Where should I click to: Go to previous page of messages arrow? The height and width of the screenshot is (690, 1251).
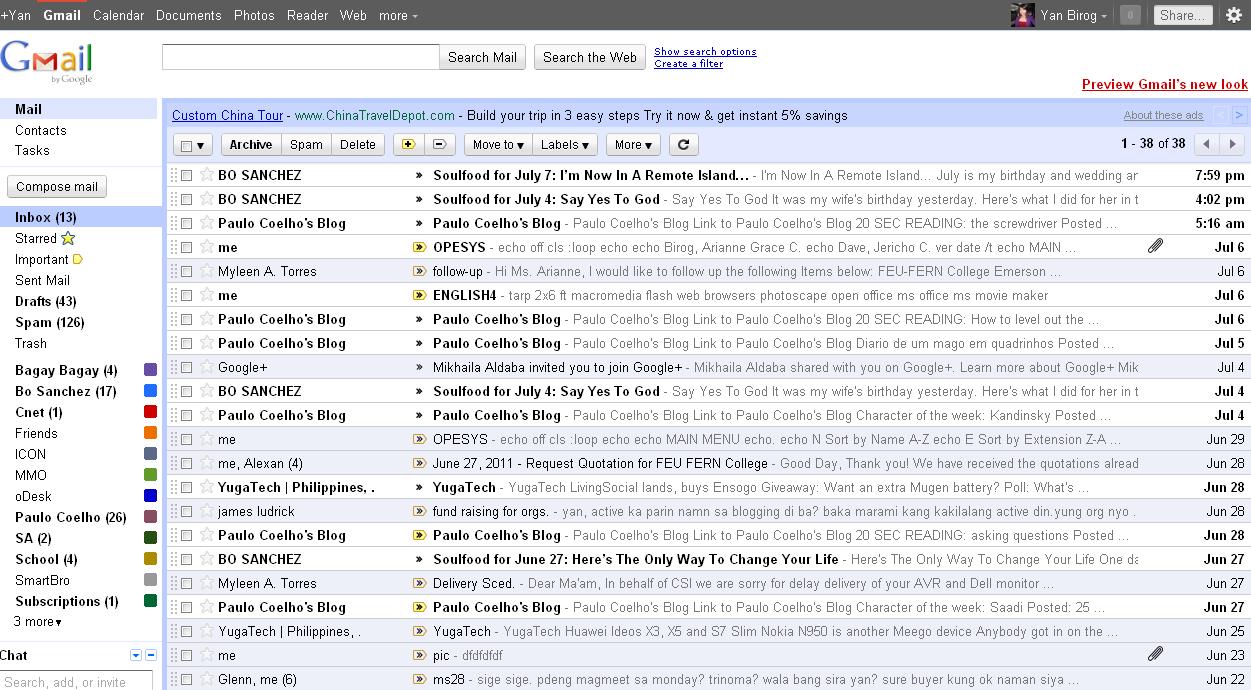point(1206,144)
